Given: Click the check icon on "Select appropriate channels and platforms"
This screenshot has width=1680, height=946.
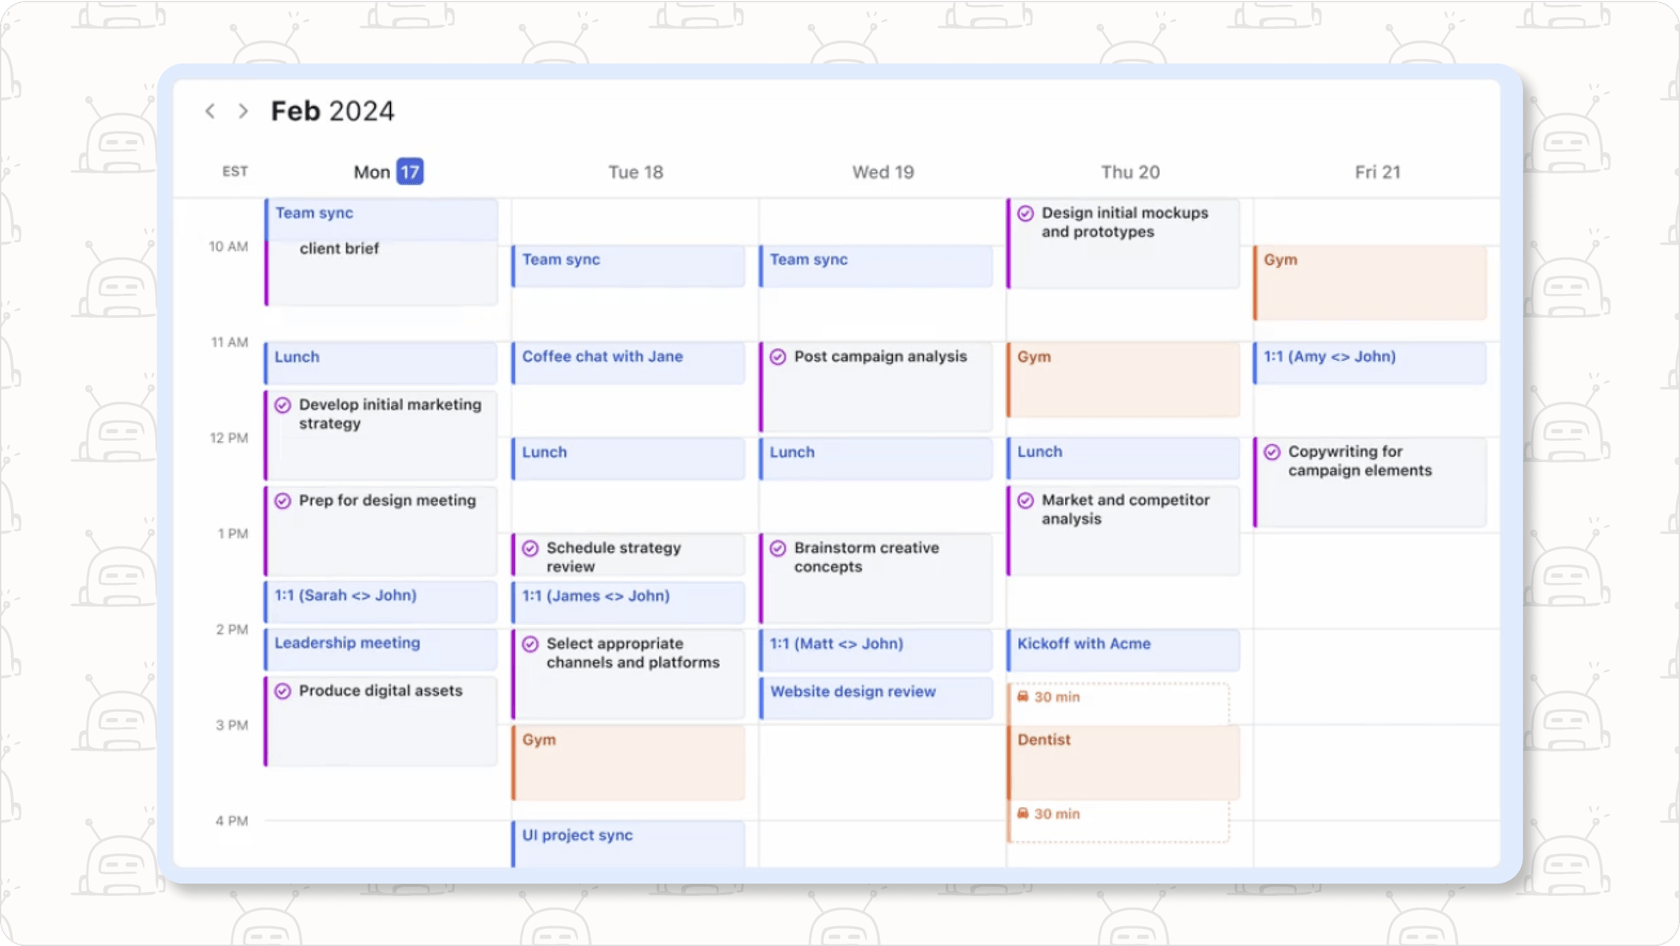Looking at the screenshot, I should (531, 644).
